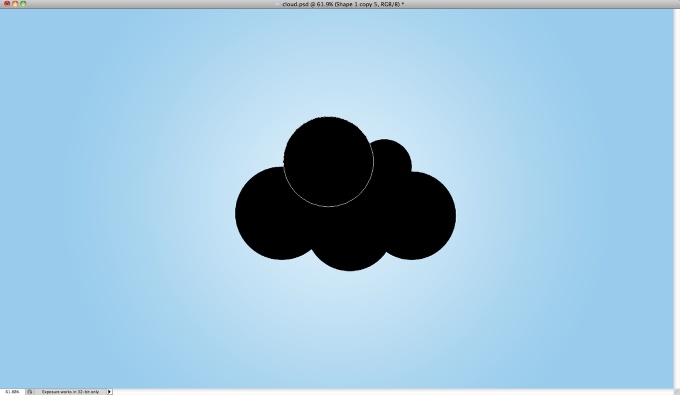Click the zoom percentage field in status bar
This screenshot has width=680, height=395.
pyautogui.click(x=12, y=392)
